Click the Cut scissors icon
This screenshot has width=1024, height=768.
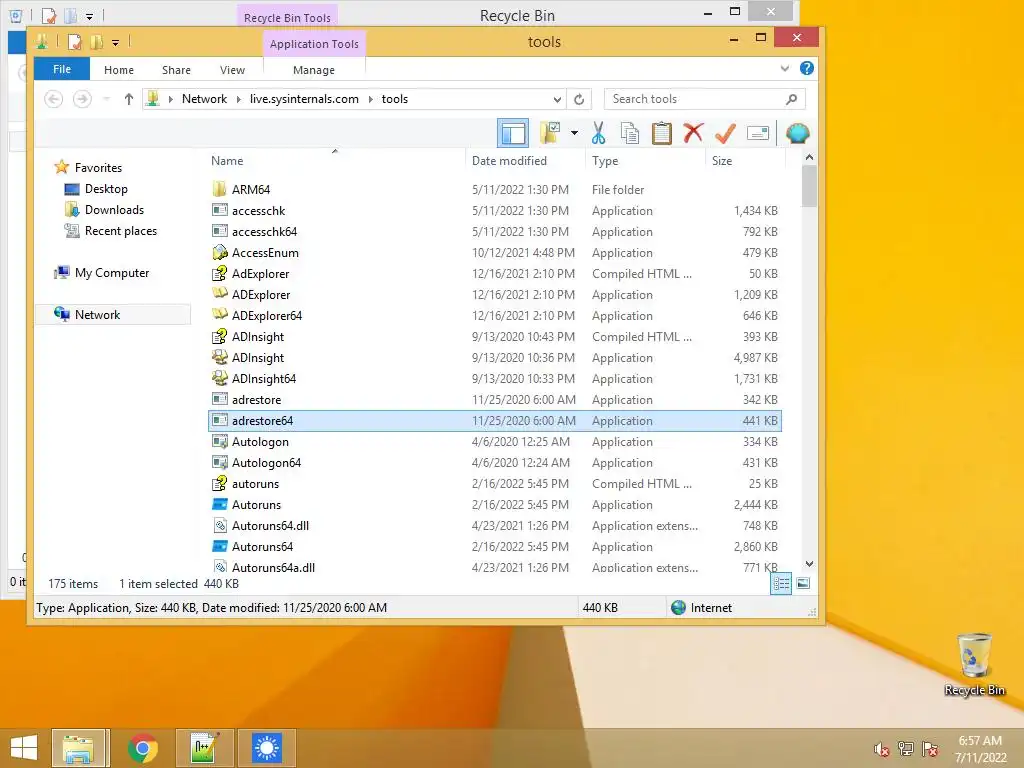598,133
